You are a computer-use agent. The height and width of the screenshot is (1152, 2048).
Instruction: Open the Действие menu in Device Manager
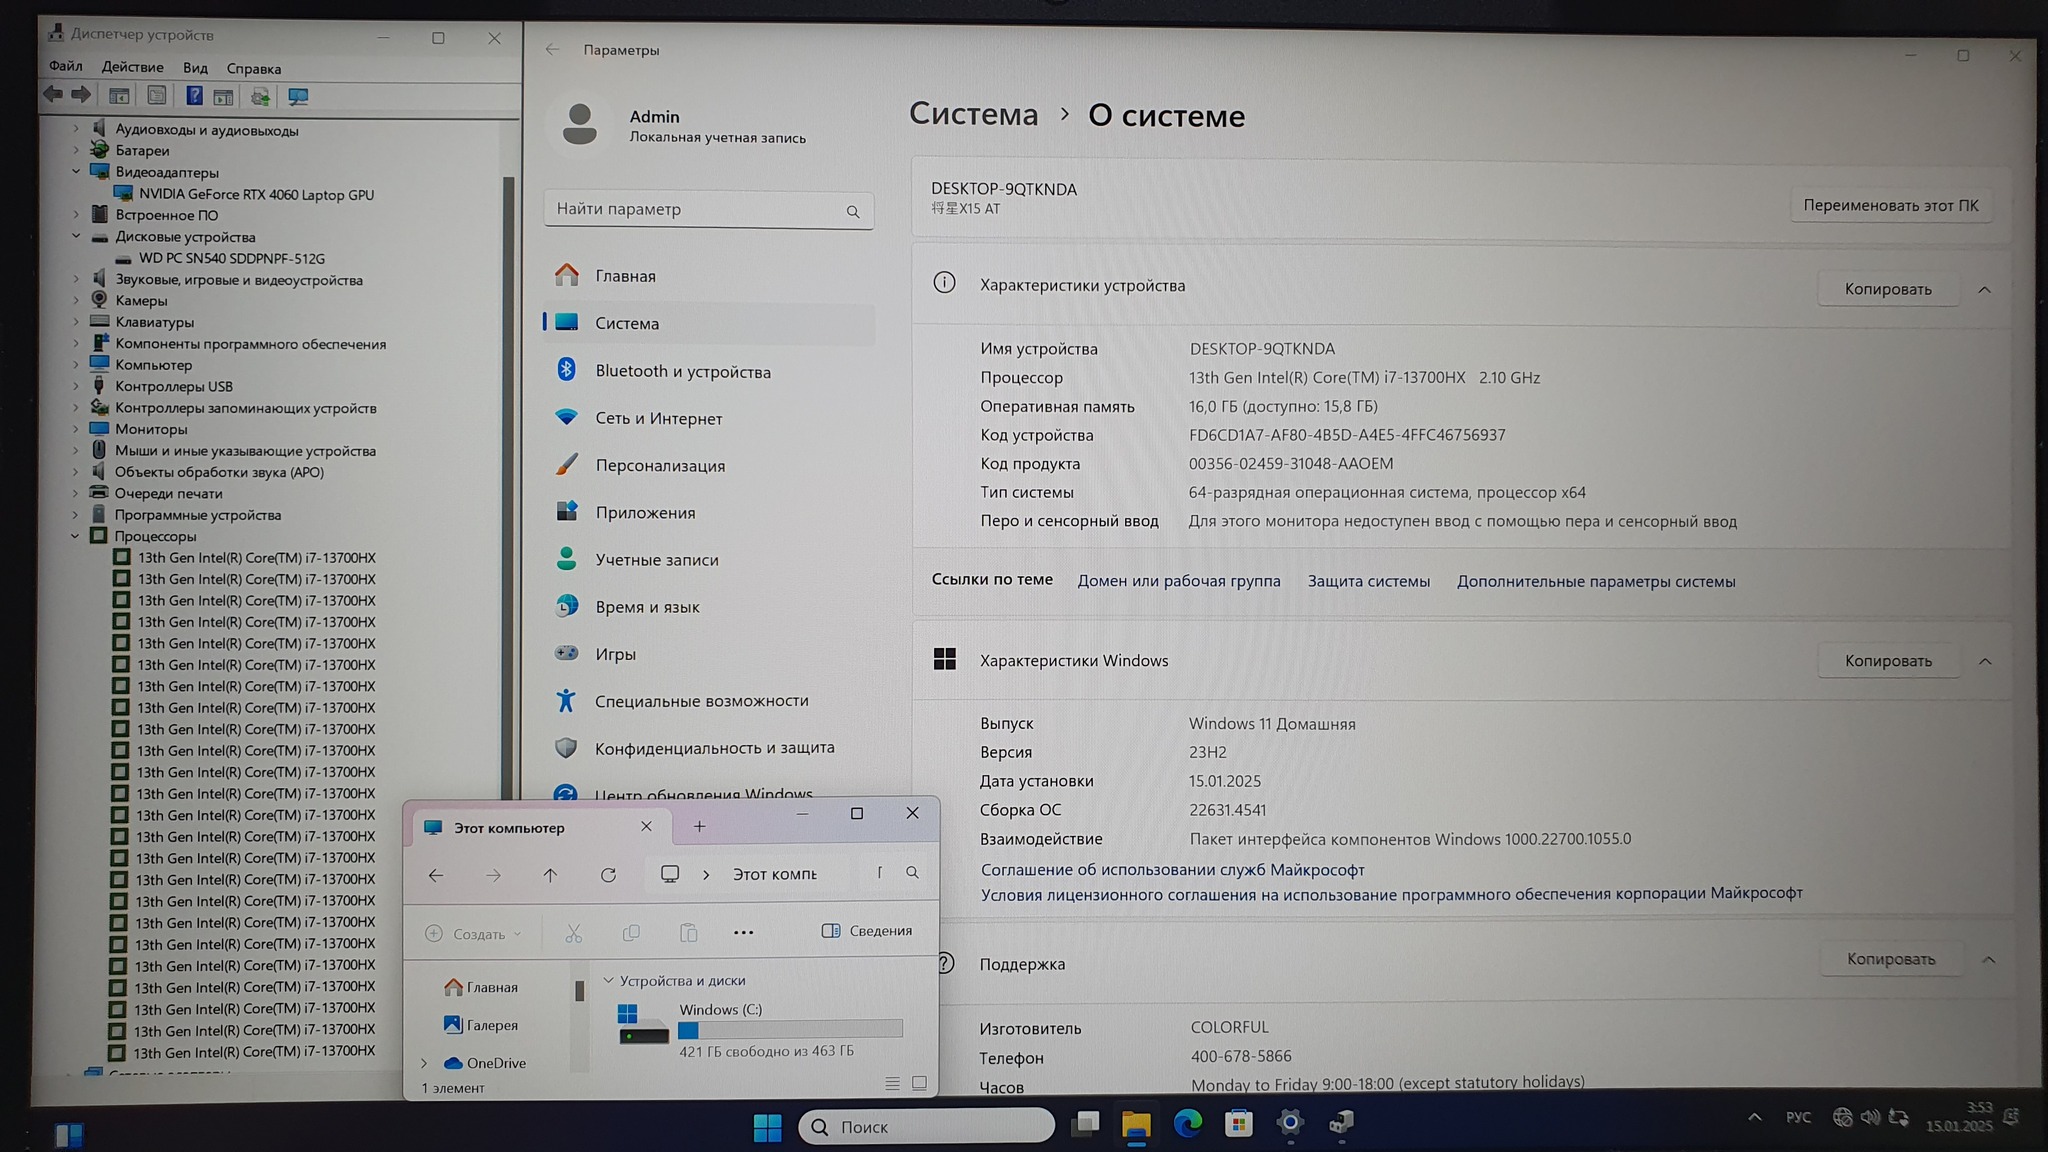(x=132, y=67)
